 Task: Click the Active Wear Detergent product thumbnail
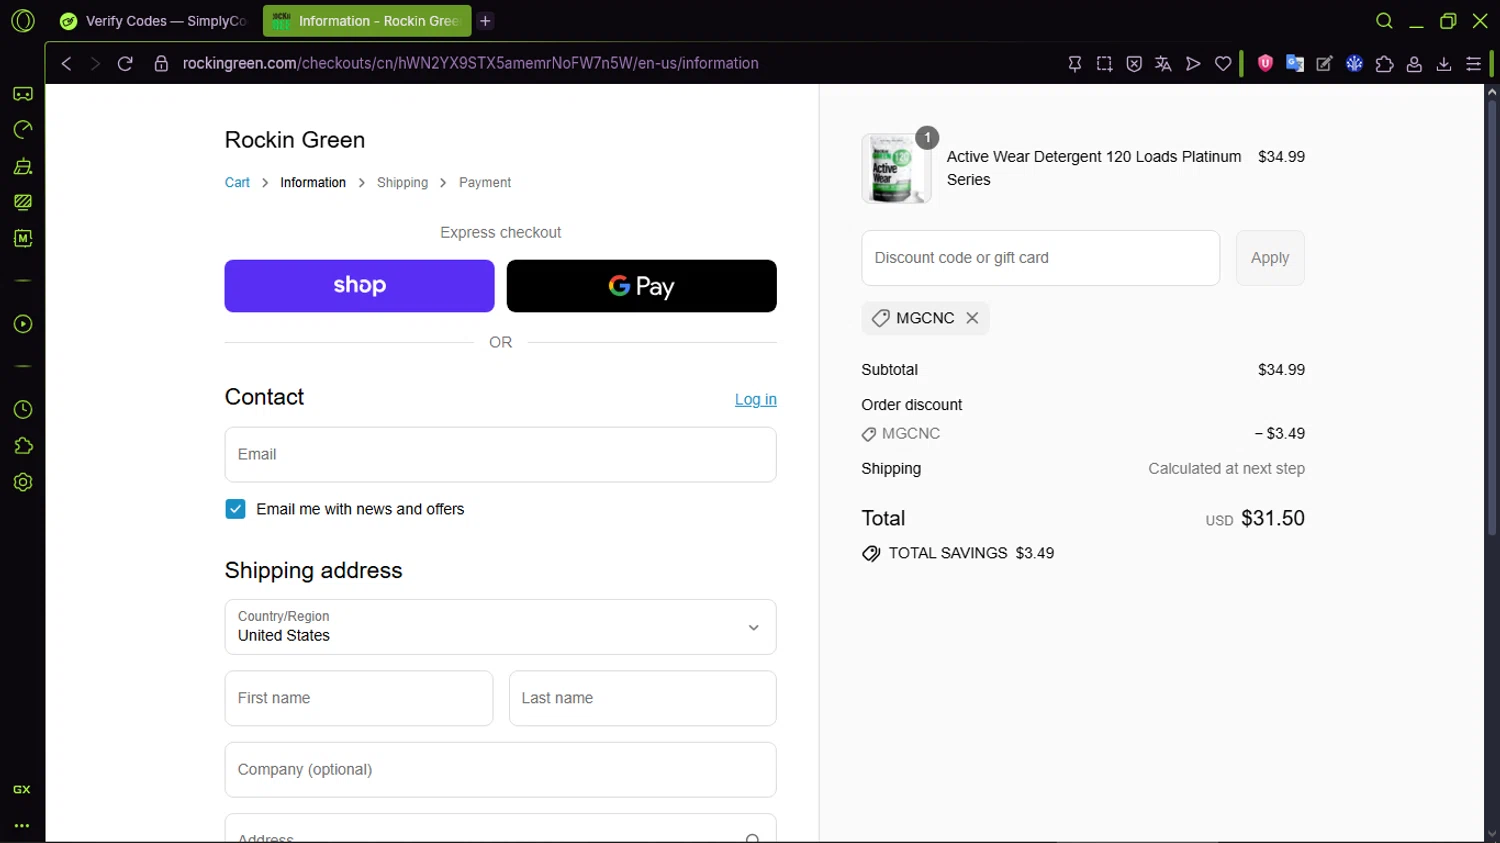pyautogui.click(x=896, y=168)
